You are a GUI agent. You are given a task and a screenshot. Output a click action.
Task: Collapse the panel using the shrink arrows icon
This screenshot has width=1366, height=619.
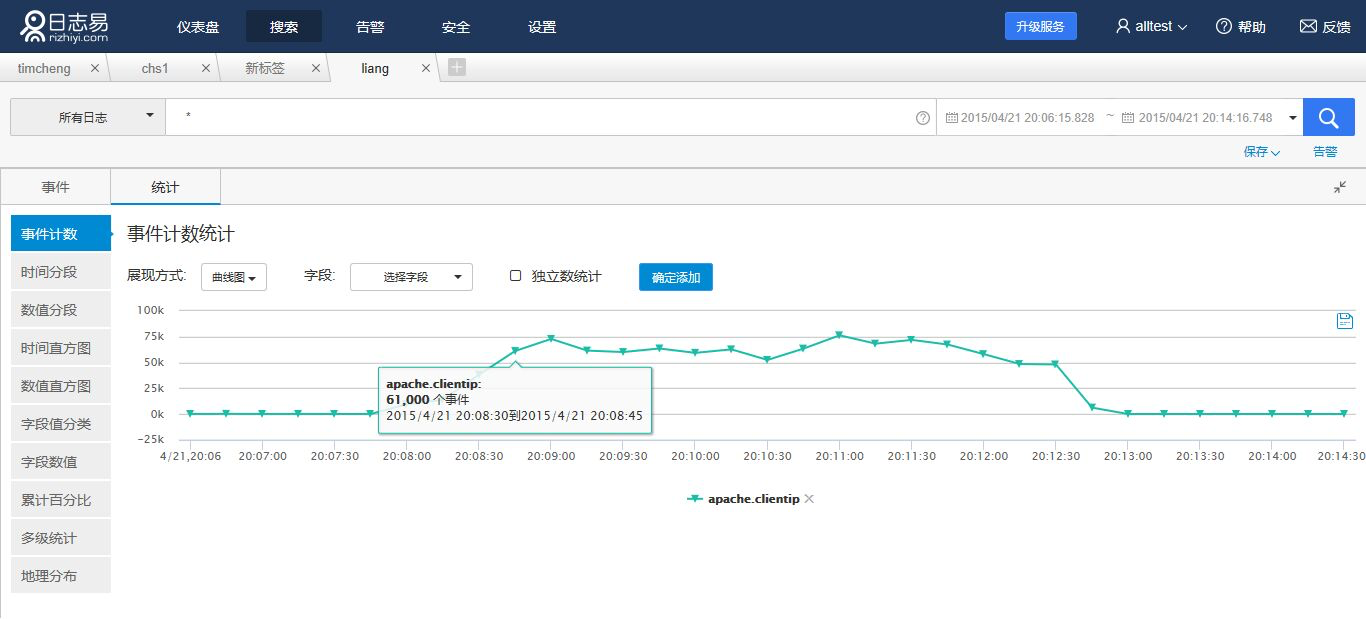pyautogui.click(x=1340, y=187)
